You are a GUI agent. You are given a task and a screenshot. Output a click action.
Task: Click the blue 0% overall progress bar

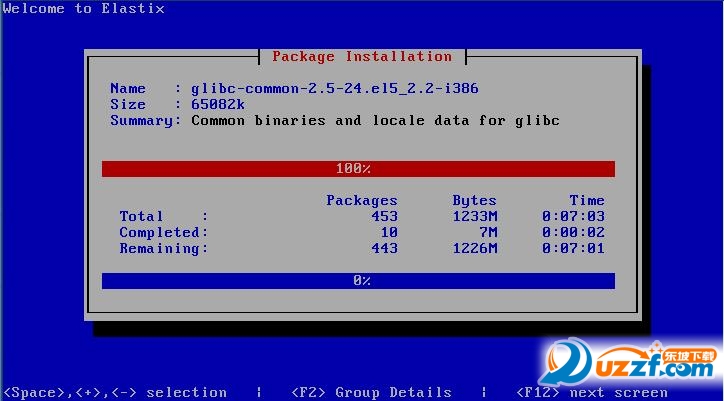(358, 280)
